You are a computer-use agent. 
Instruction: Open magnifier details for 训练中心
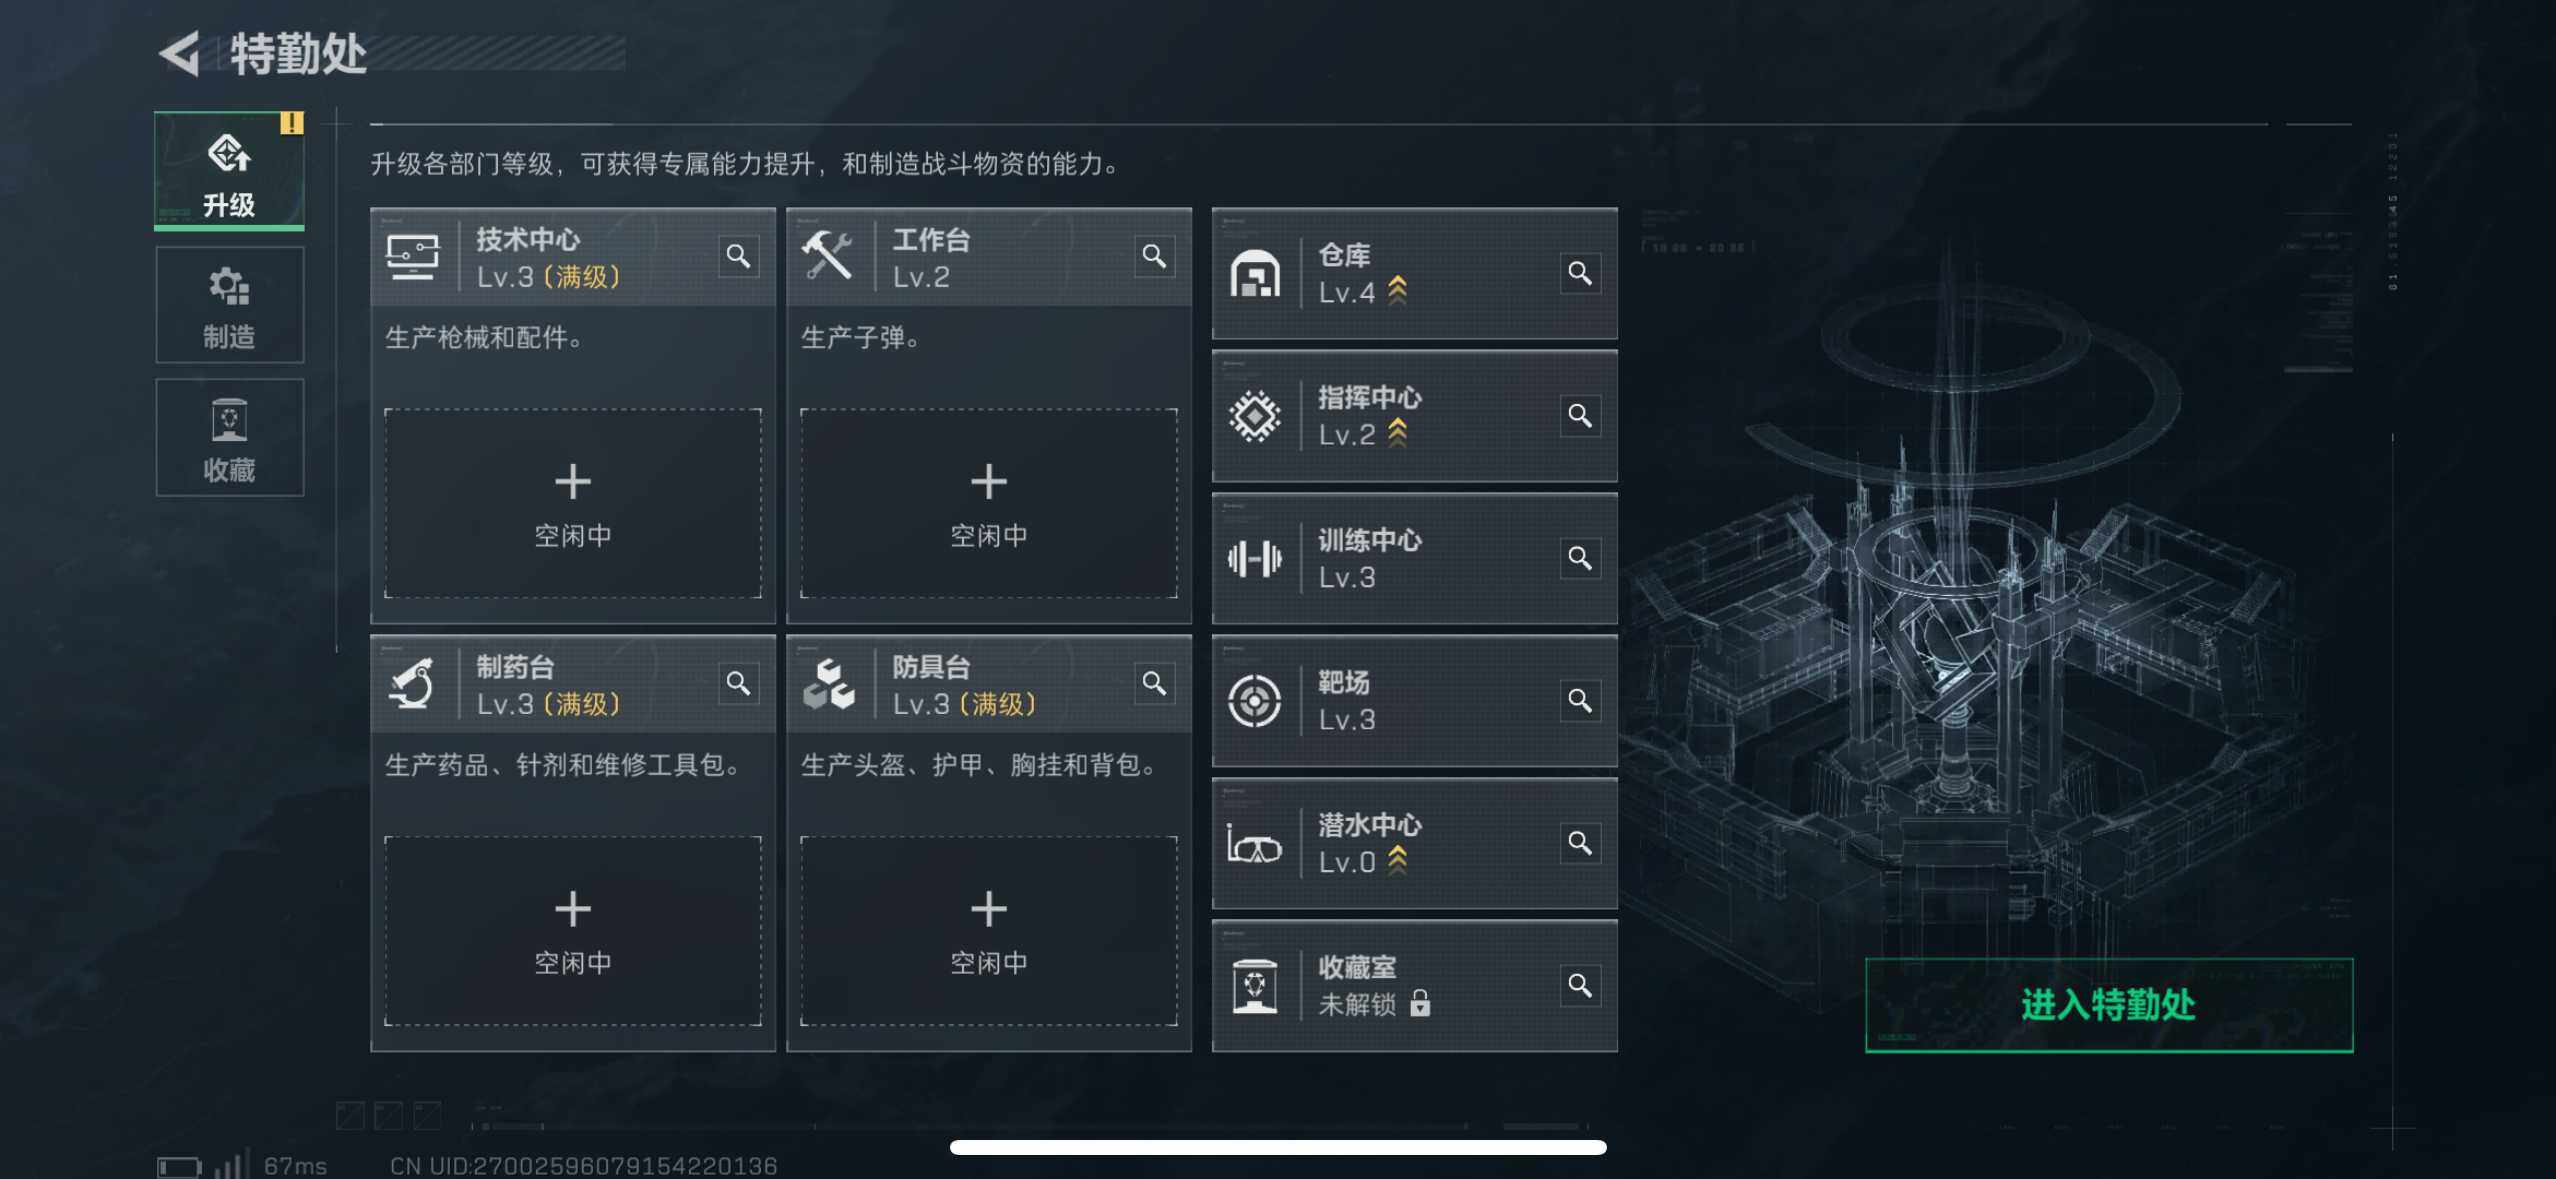(x=1580, y=558)
